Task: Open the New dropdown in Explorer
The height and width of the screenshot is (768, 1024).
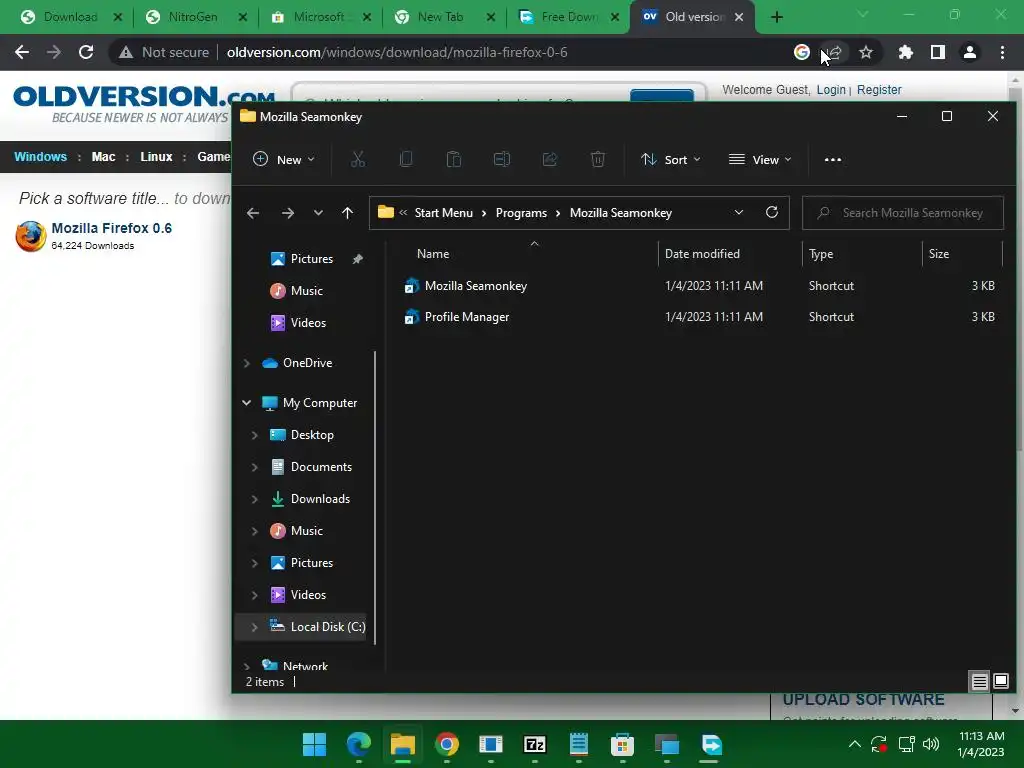Action: tap(284, 159)
